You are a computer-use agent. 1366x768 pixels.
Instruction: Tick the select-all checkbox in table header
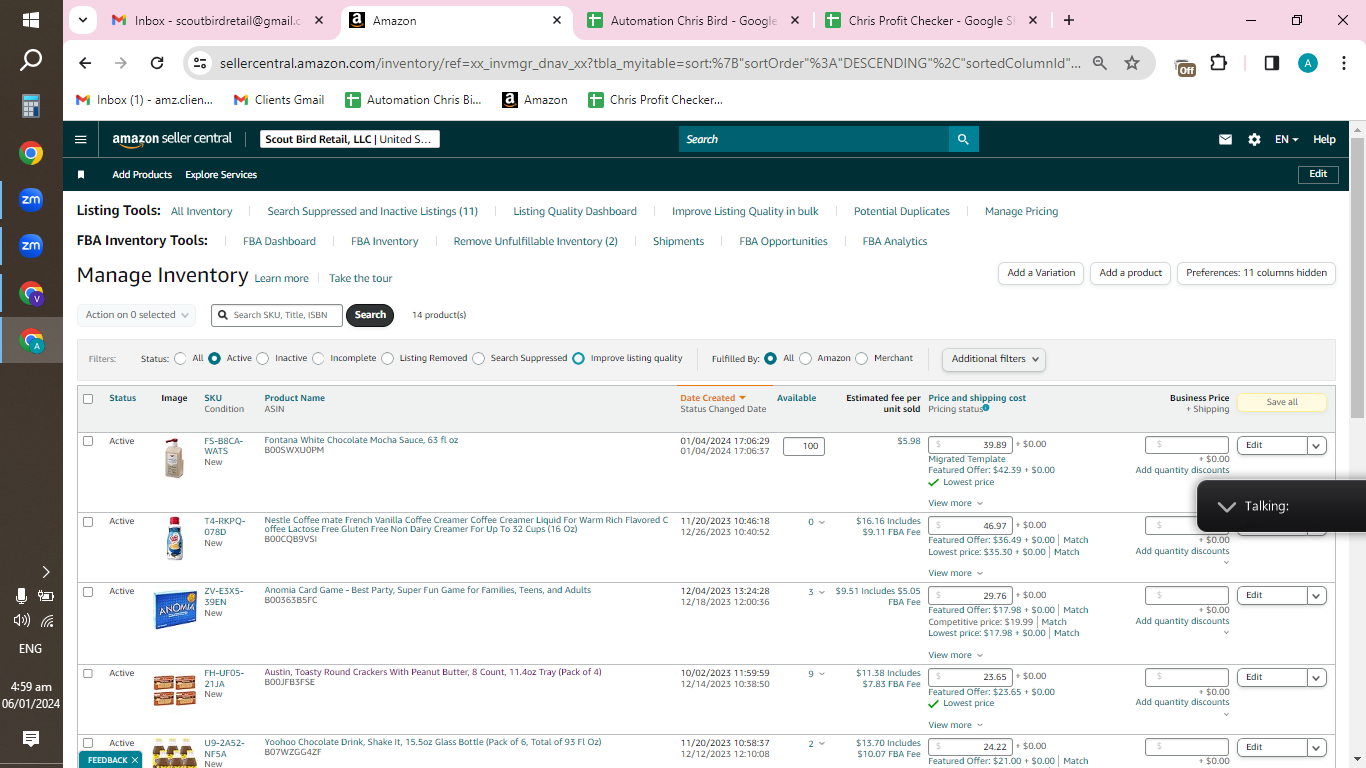tap(88, 399)
